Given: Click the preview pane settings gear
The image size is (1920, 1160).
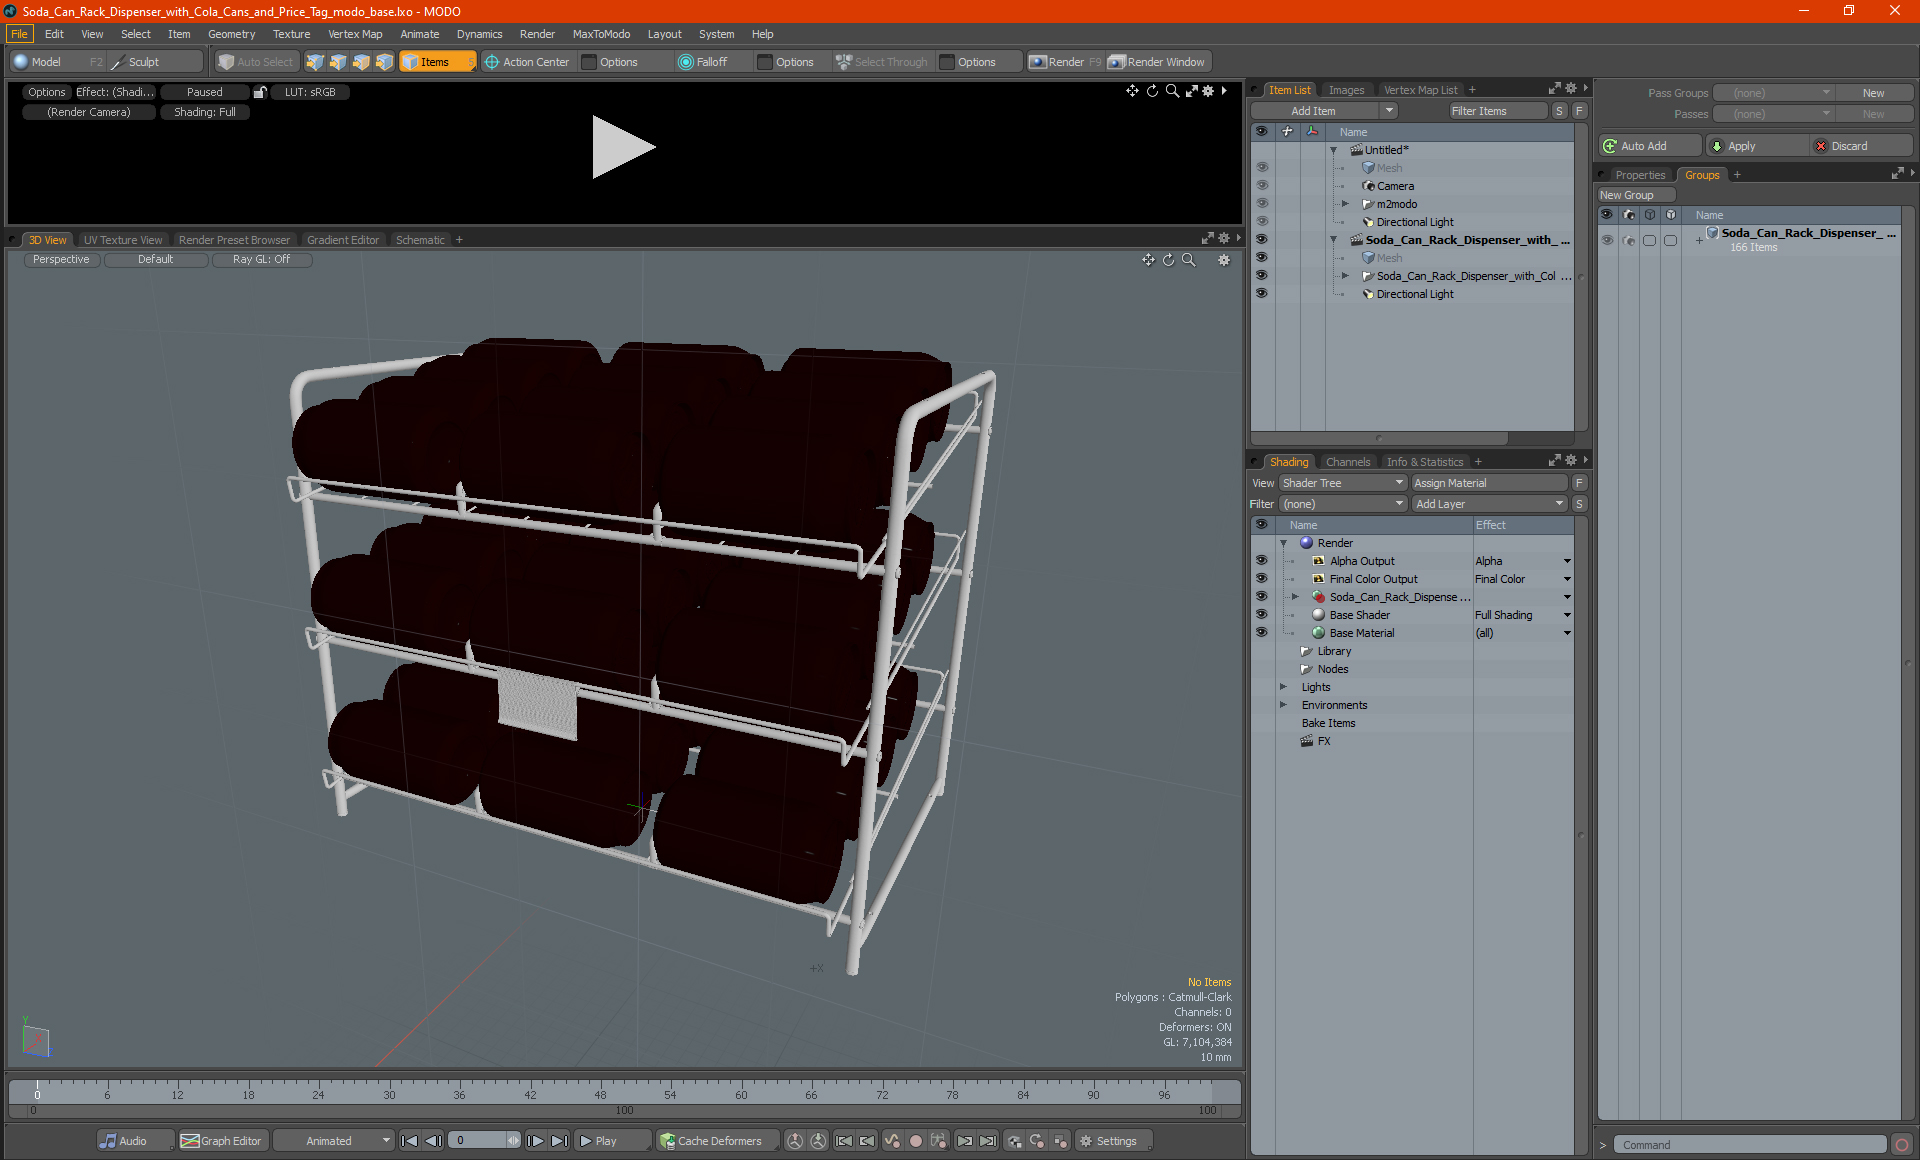Looking at the screenshot, I should [x=1208, y=91].
